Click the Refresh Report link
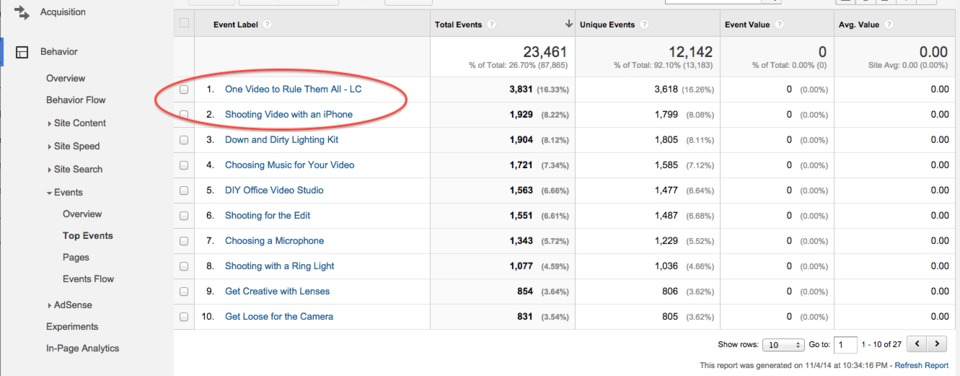 click(x=921, y=365)
